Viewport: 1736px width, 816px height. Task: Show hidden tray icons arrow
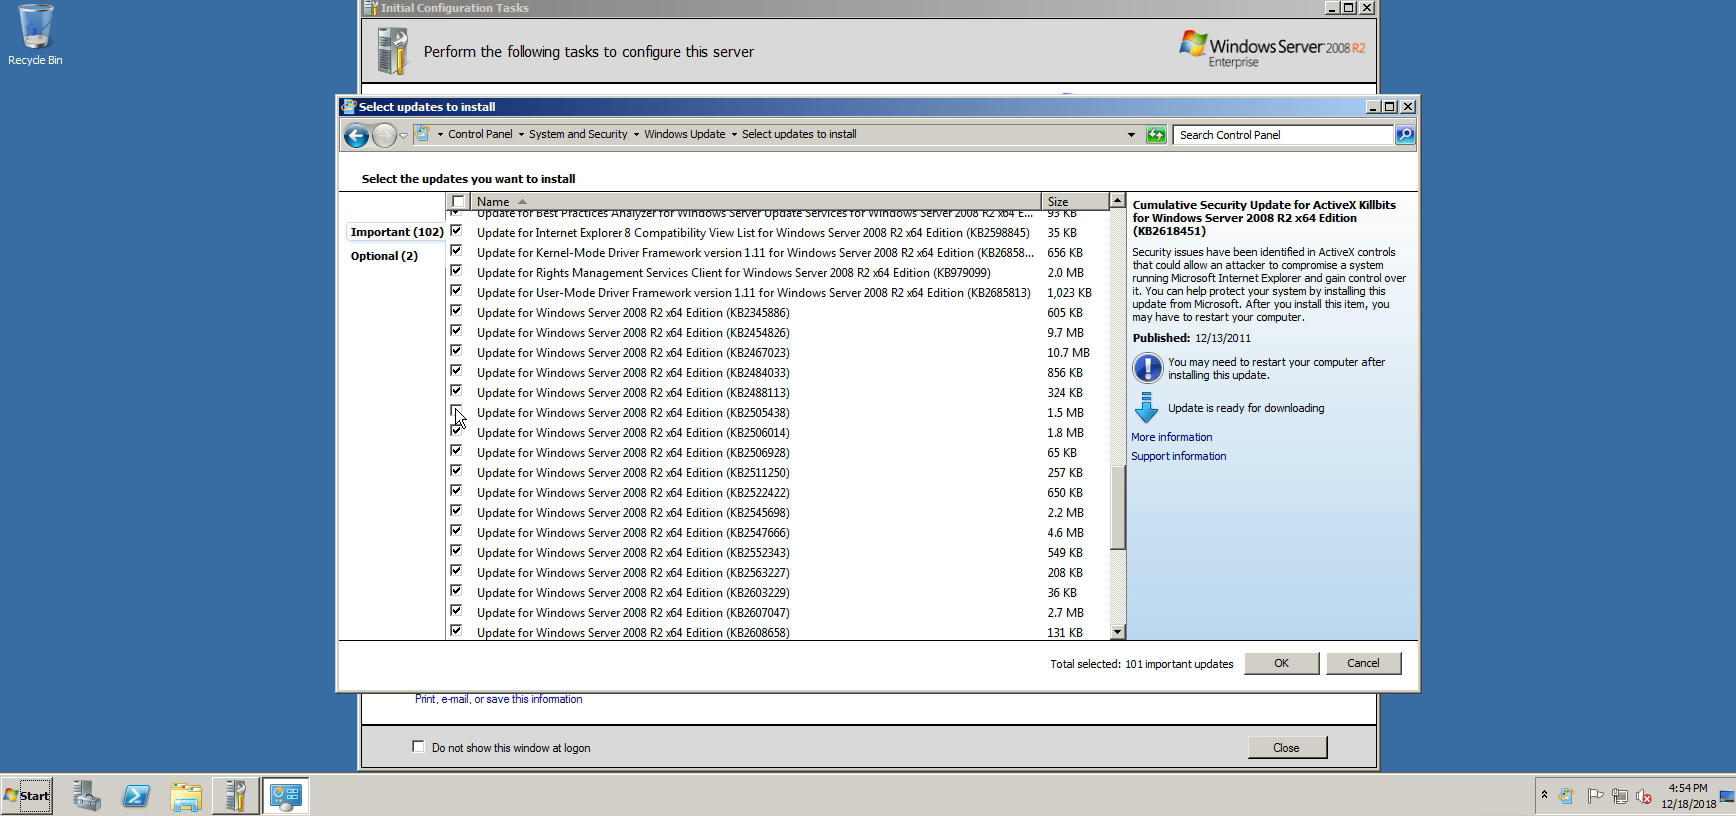tap(1544, 796)
